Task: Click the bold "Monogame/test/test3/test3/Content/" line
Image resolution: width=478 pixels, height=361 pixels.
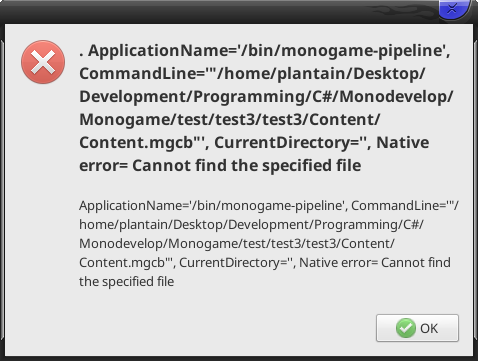Action: coord(229,120)
